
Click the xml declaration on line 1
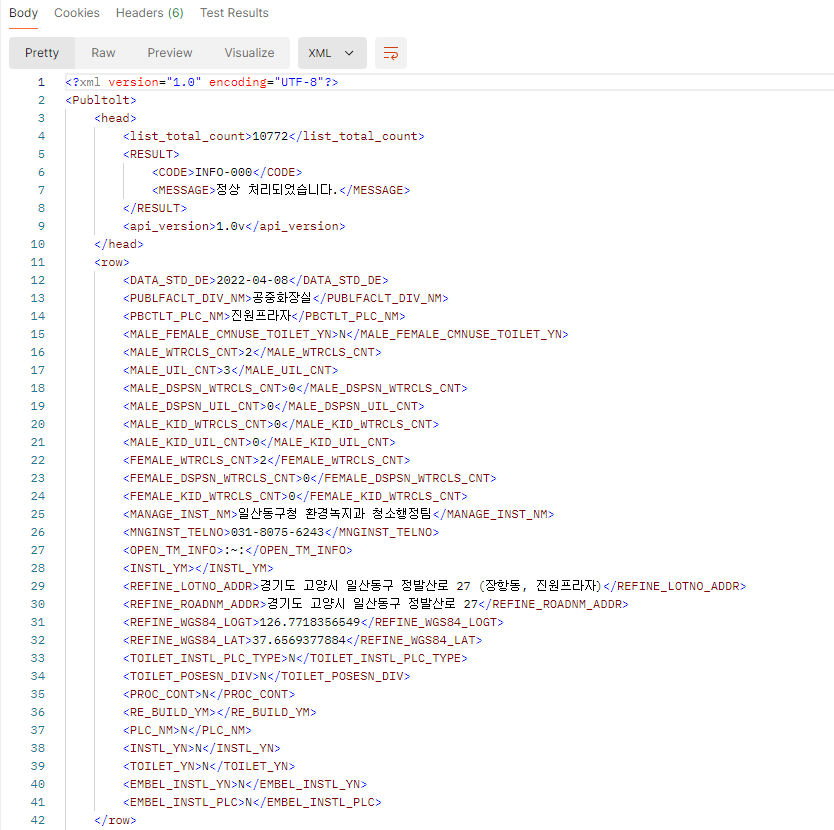click(202, 82)
